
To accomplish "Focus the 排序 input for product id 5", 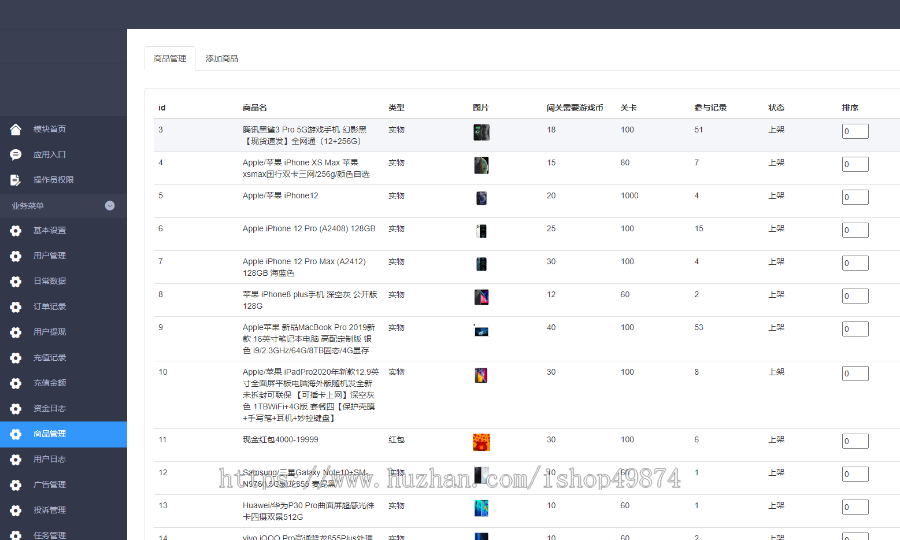I will tap(855, 197).
